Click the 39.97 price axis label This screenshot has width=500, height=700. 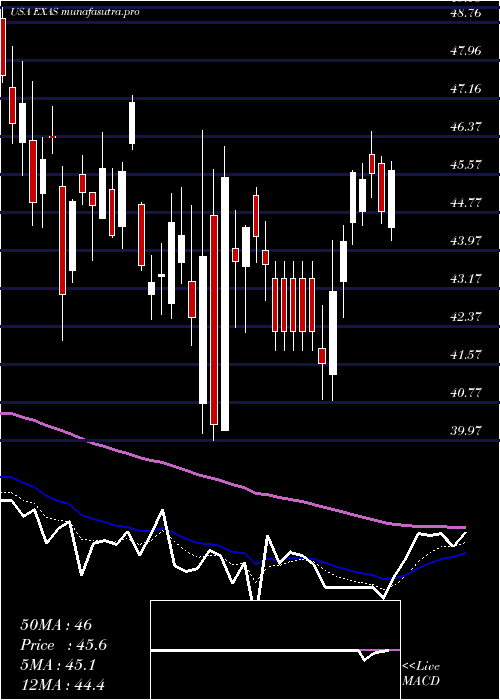pos(467,431)
